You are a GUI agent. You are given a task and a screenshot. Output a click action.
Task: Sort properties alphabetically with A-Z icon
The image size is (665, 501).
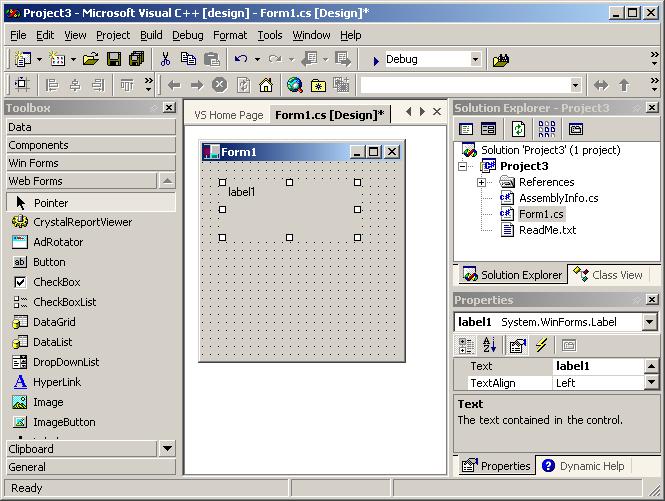[489, 345]
